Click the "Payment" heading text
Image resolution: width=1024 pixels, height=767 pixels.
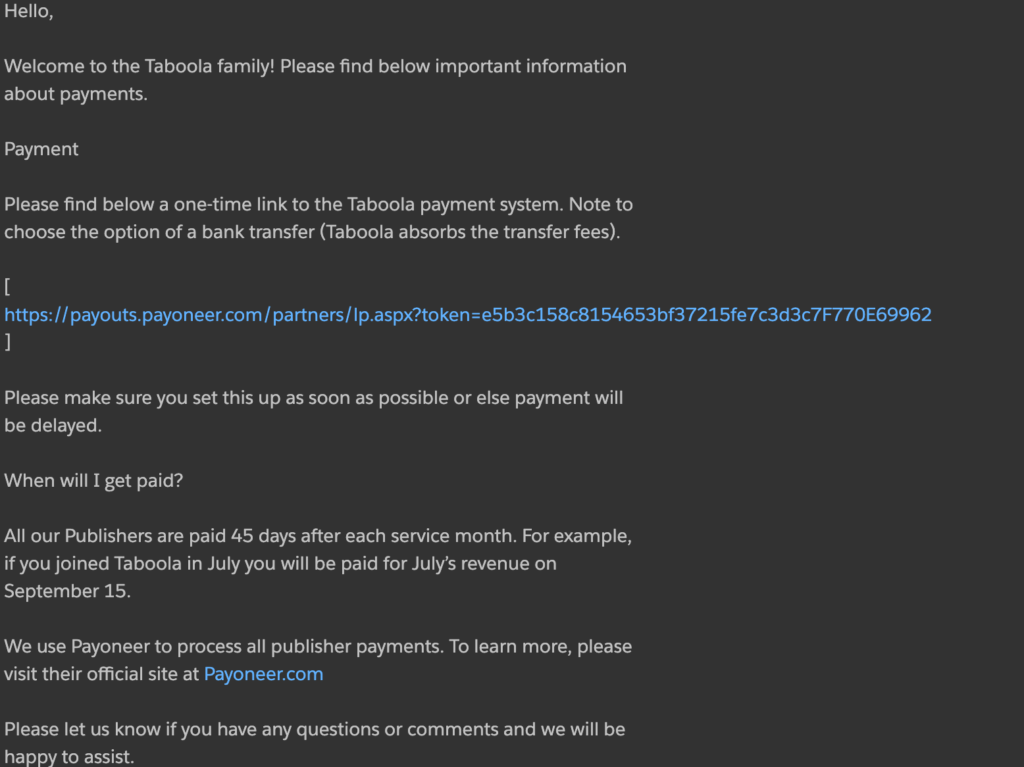tap(41, 149)
